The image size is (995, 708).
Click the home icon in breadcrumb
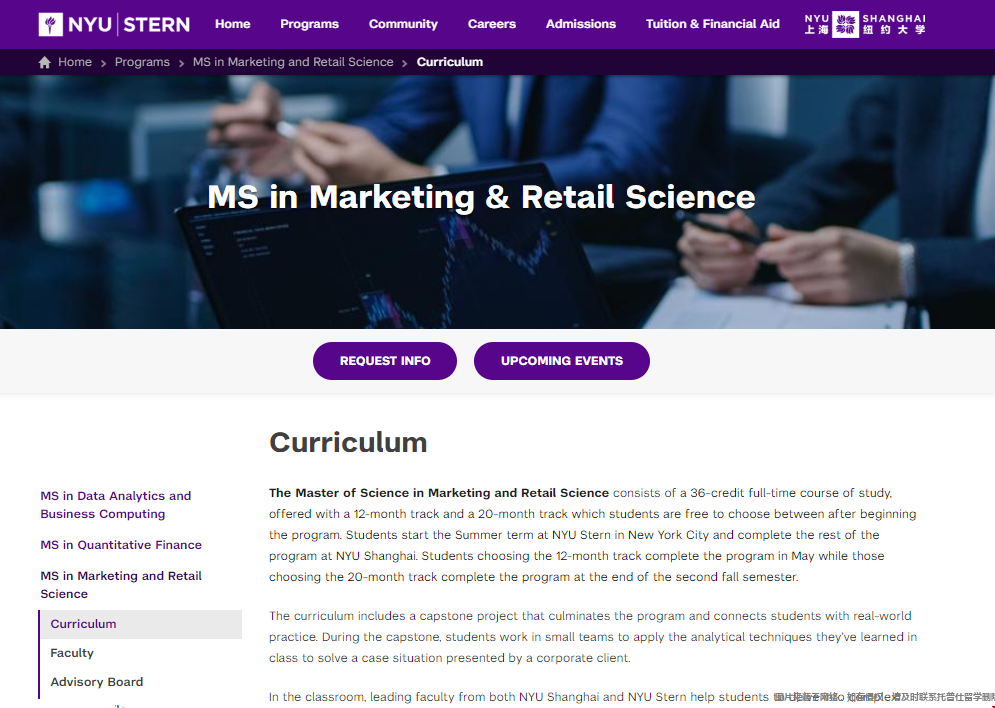pos(44,62)
